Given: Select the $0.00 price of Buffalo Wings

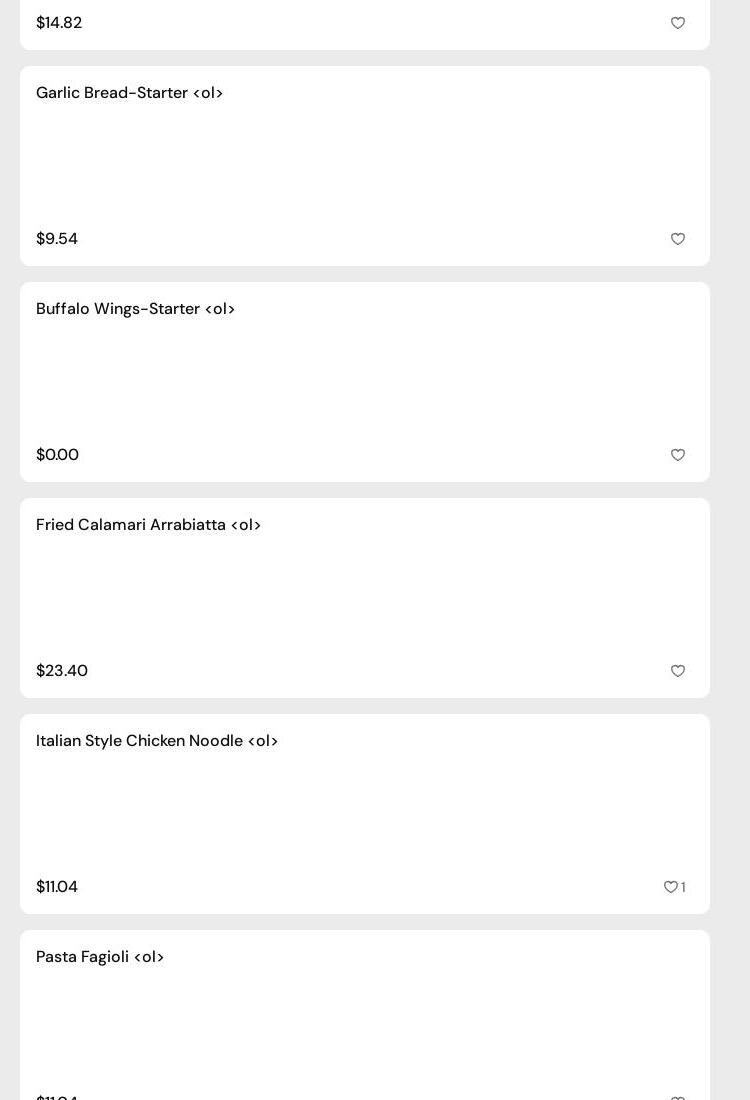Looking at the screenshot, I should pos(57,455).
